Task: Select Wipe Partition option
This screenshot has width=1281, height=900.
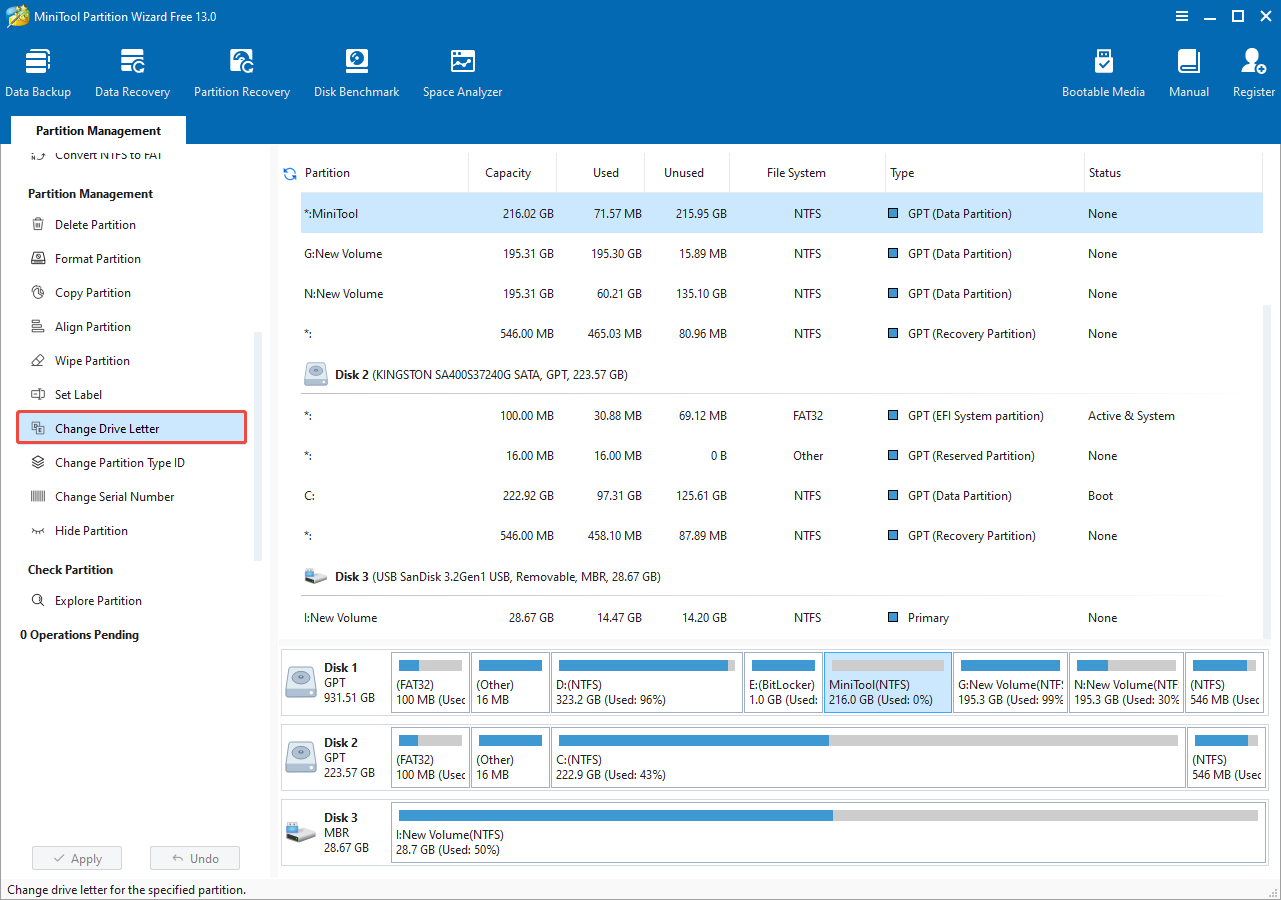Action: 92,361
